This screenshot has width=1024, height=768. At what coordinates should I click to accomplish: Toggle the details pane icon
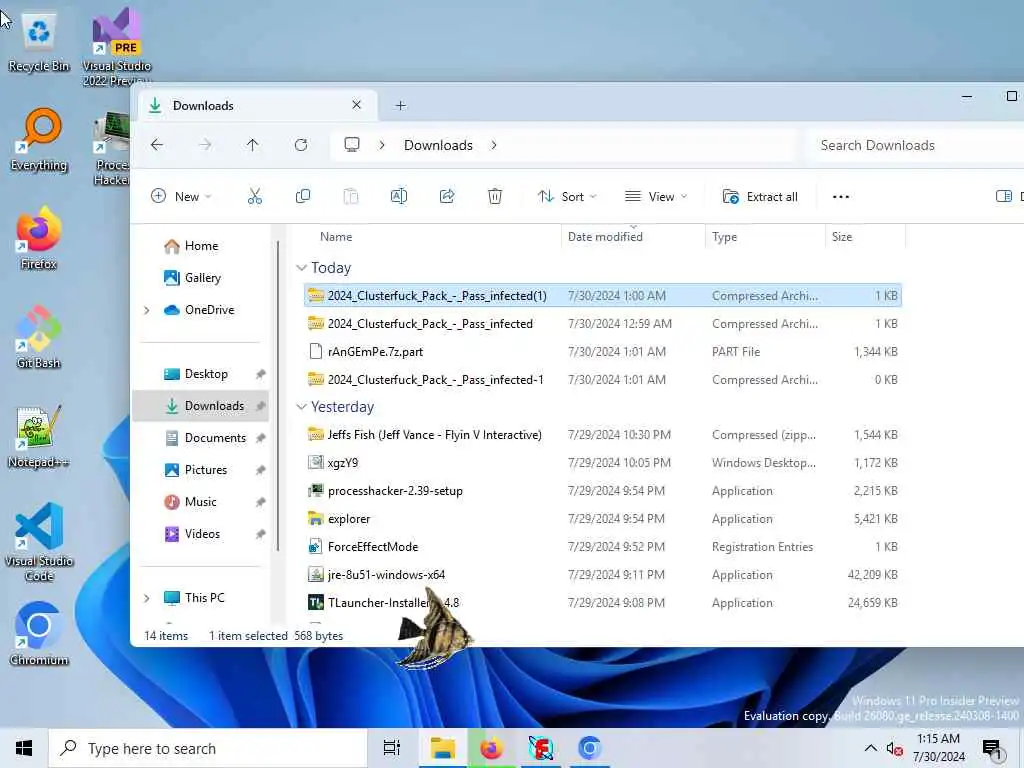point(1003,196)
